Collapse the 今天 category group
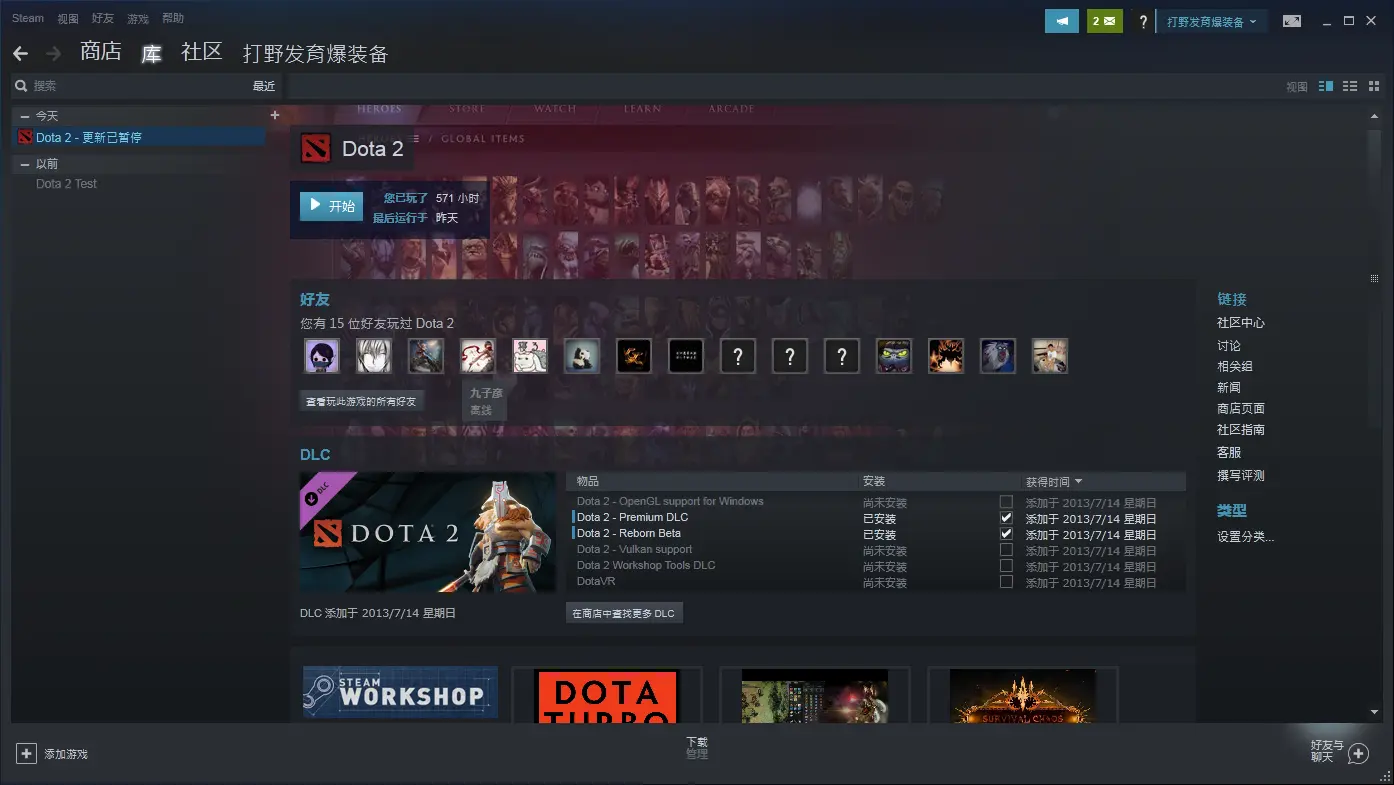The width and height of the screenshot is (1394, 785). tap(25, 116)
